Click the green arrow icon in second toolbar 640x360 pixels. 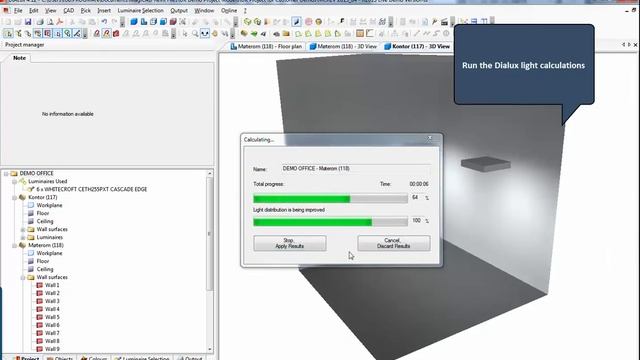click(253, 34)
